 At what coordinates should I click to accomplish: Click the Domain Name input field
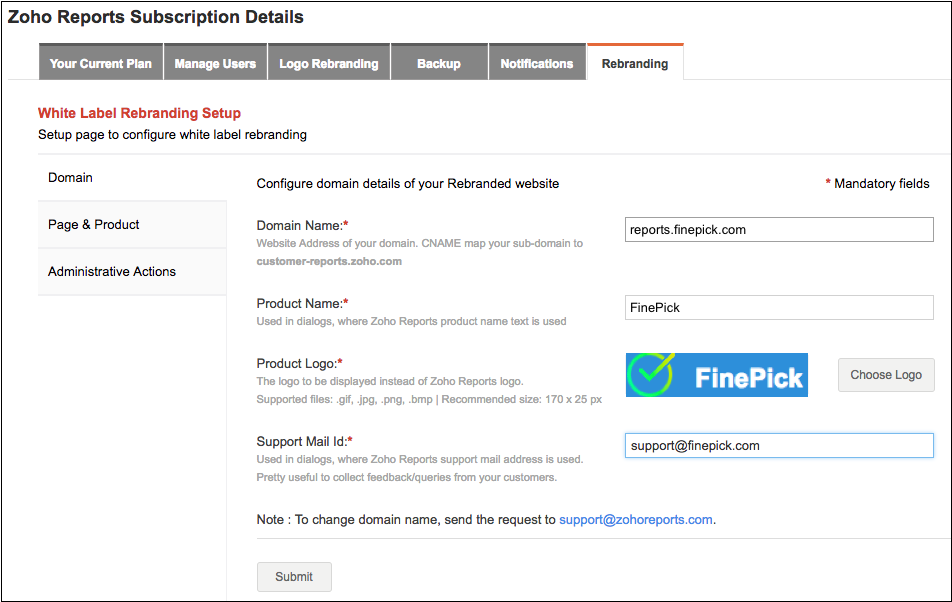tap(778, 230)
